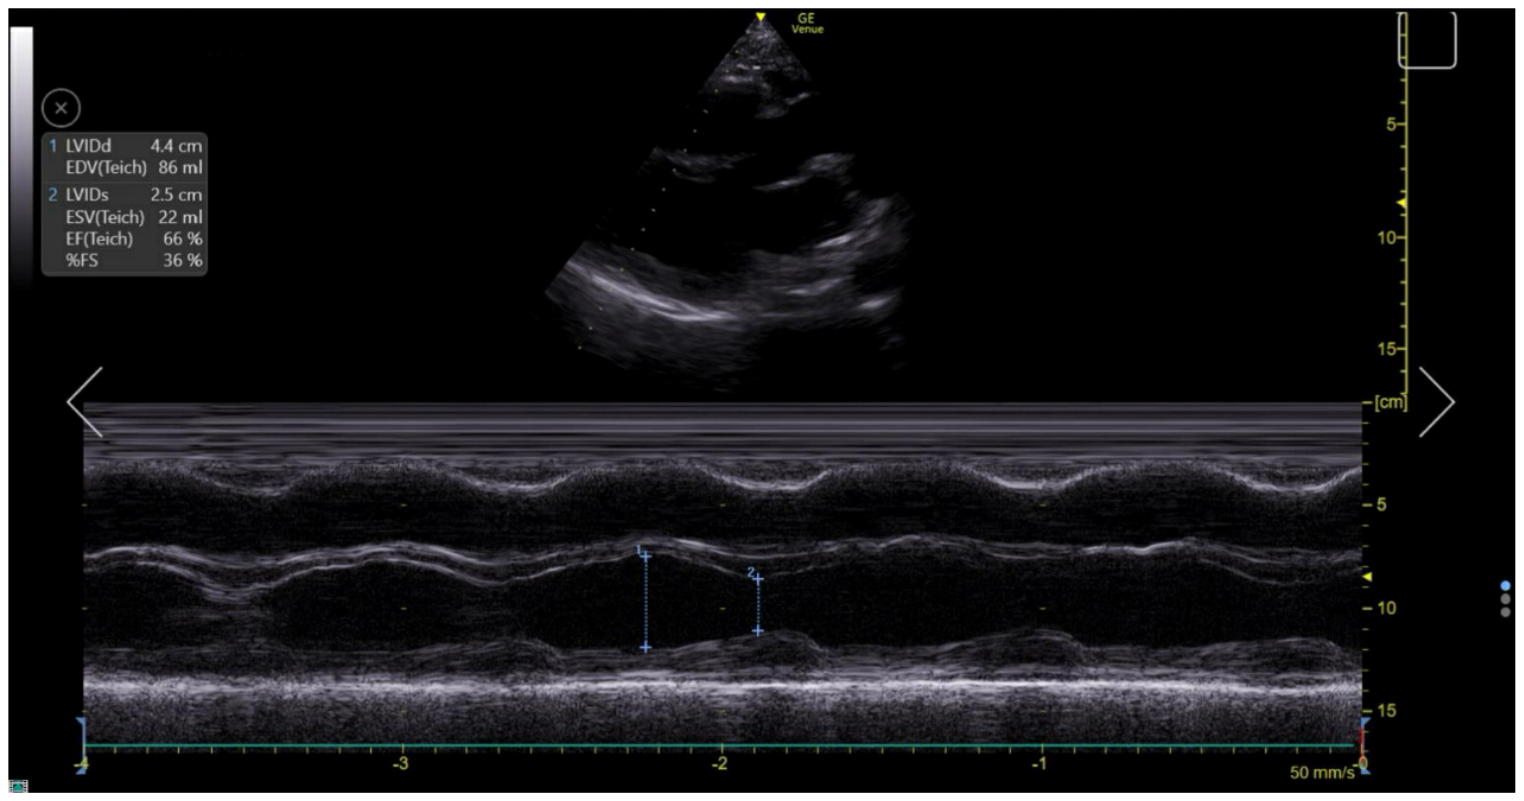This screenshot has width=1524, height=801.
Task: Click the focus marker on the M-mode depth scale
Action: pyautogui.click(x=1368, y=577)
